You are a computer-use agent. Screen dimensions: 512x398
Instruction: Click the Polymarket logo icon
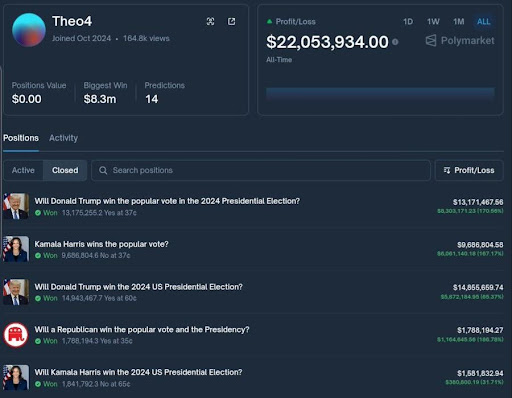coord(431,41)
